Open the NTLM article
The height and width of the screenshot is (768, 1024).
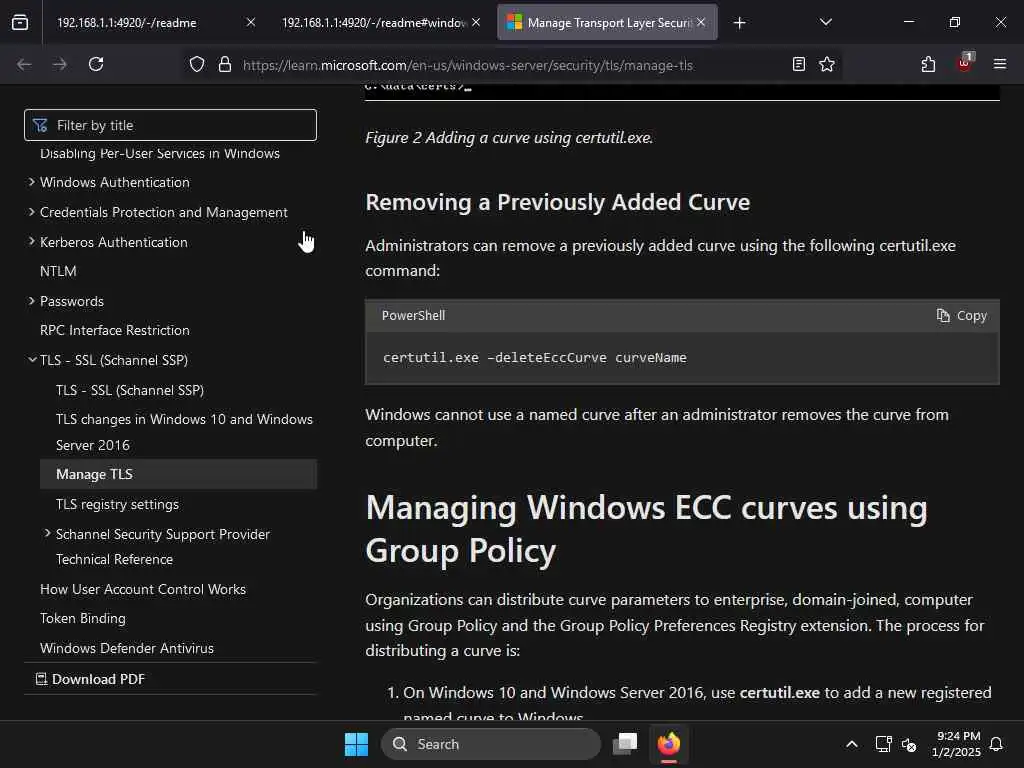coord(58,271)
